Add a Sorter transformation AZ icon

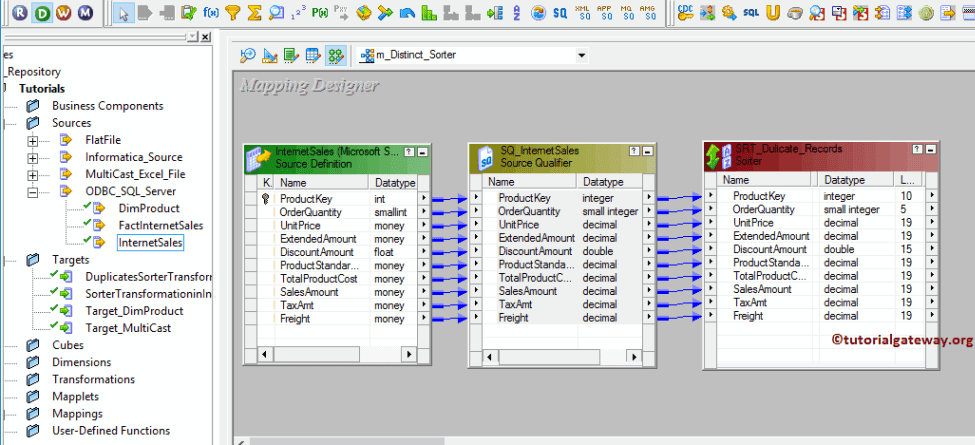click(x=517, y=12)
